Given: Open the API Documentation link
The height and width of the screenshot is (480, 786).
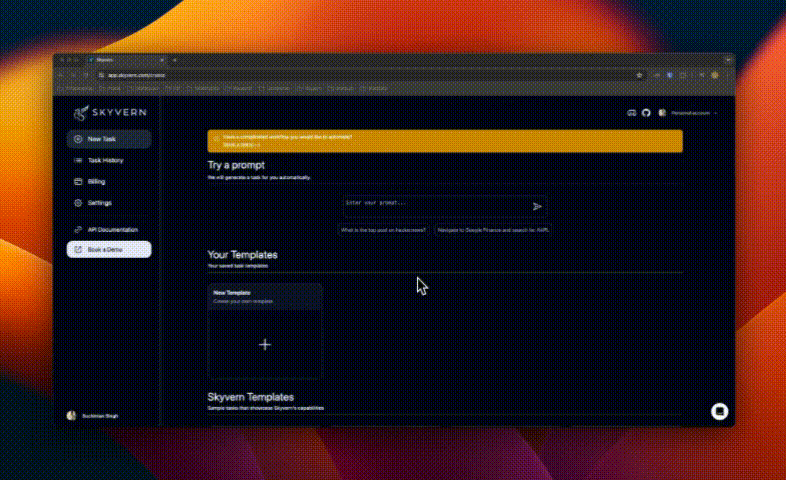Looking at the screenshot, I should point(108,229).
